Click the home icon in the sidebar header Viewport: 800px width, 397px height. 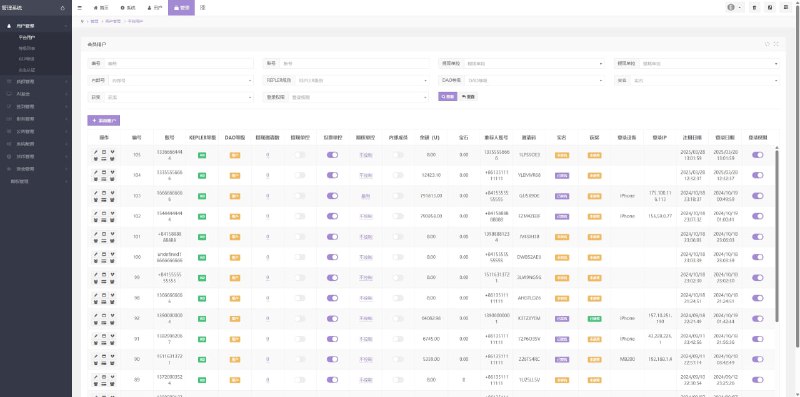click(62, 8)
